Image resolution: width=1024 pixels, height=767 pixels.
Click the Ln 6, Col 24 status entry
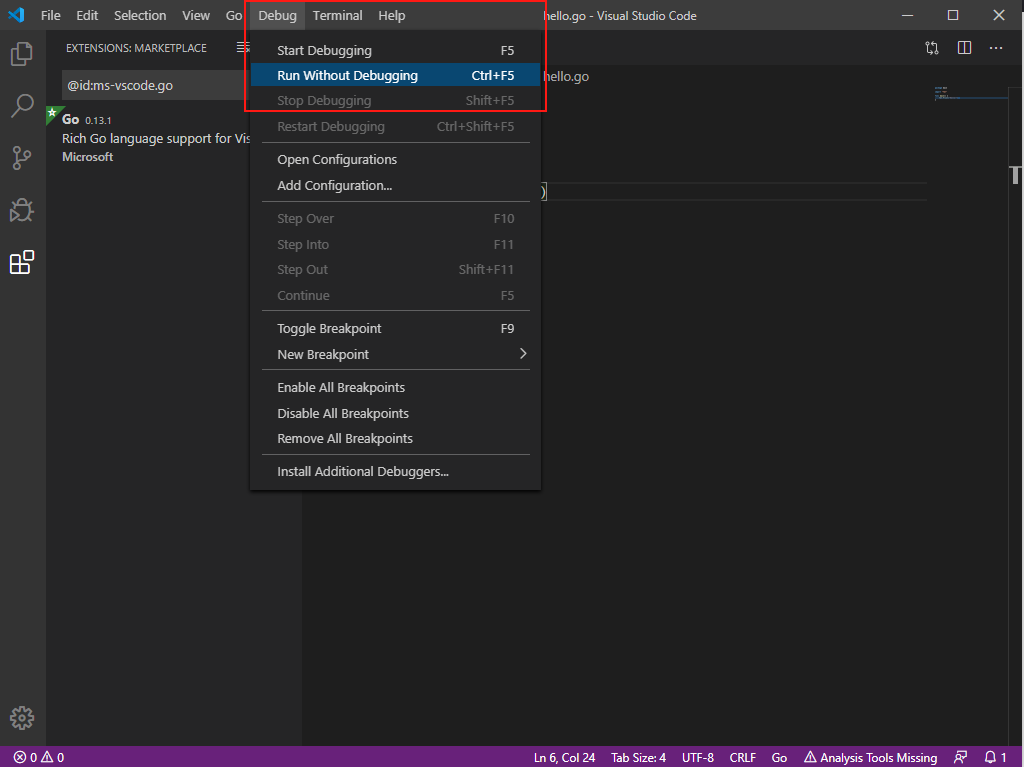564,757
